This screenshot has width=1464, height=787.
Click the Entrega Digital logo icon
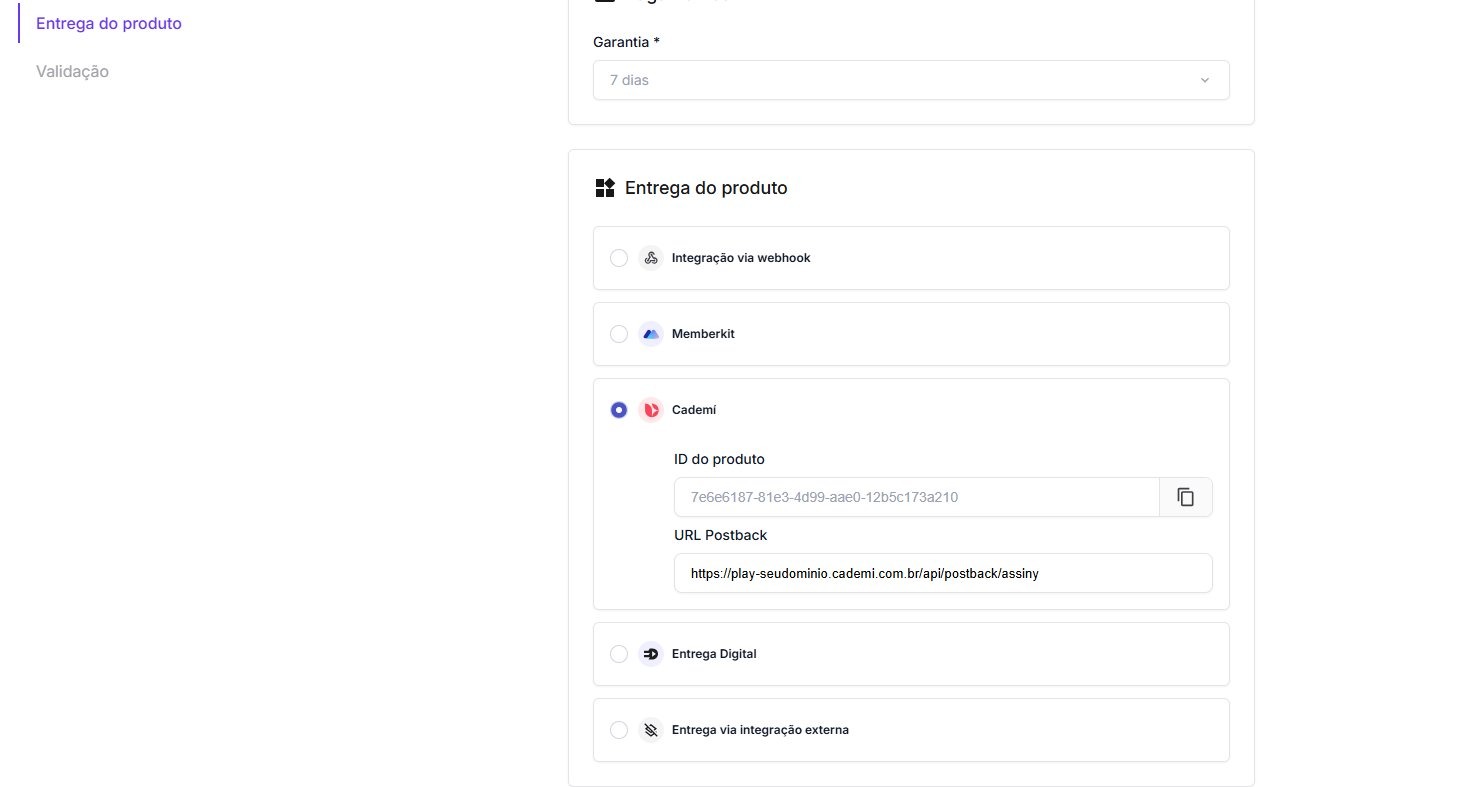point(651,654)
